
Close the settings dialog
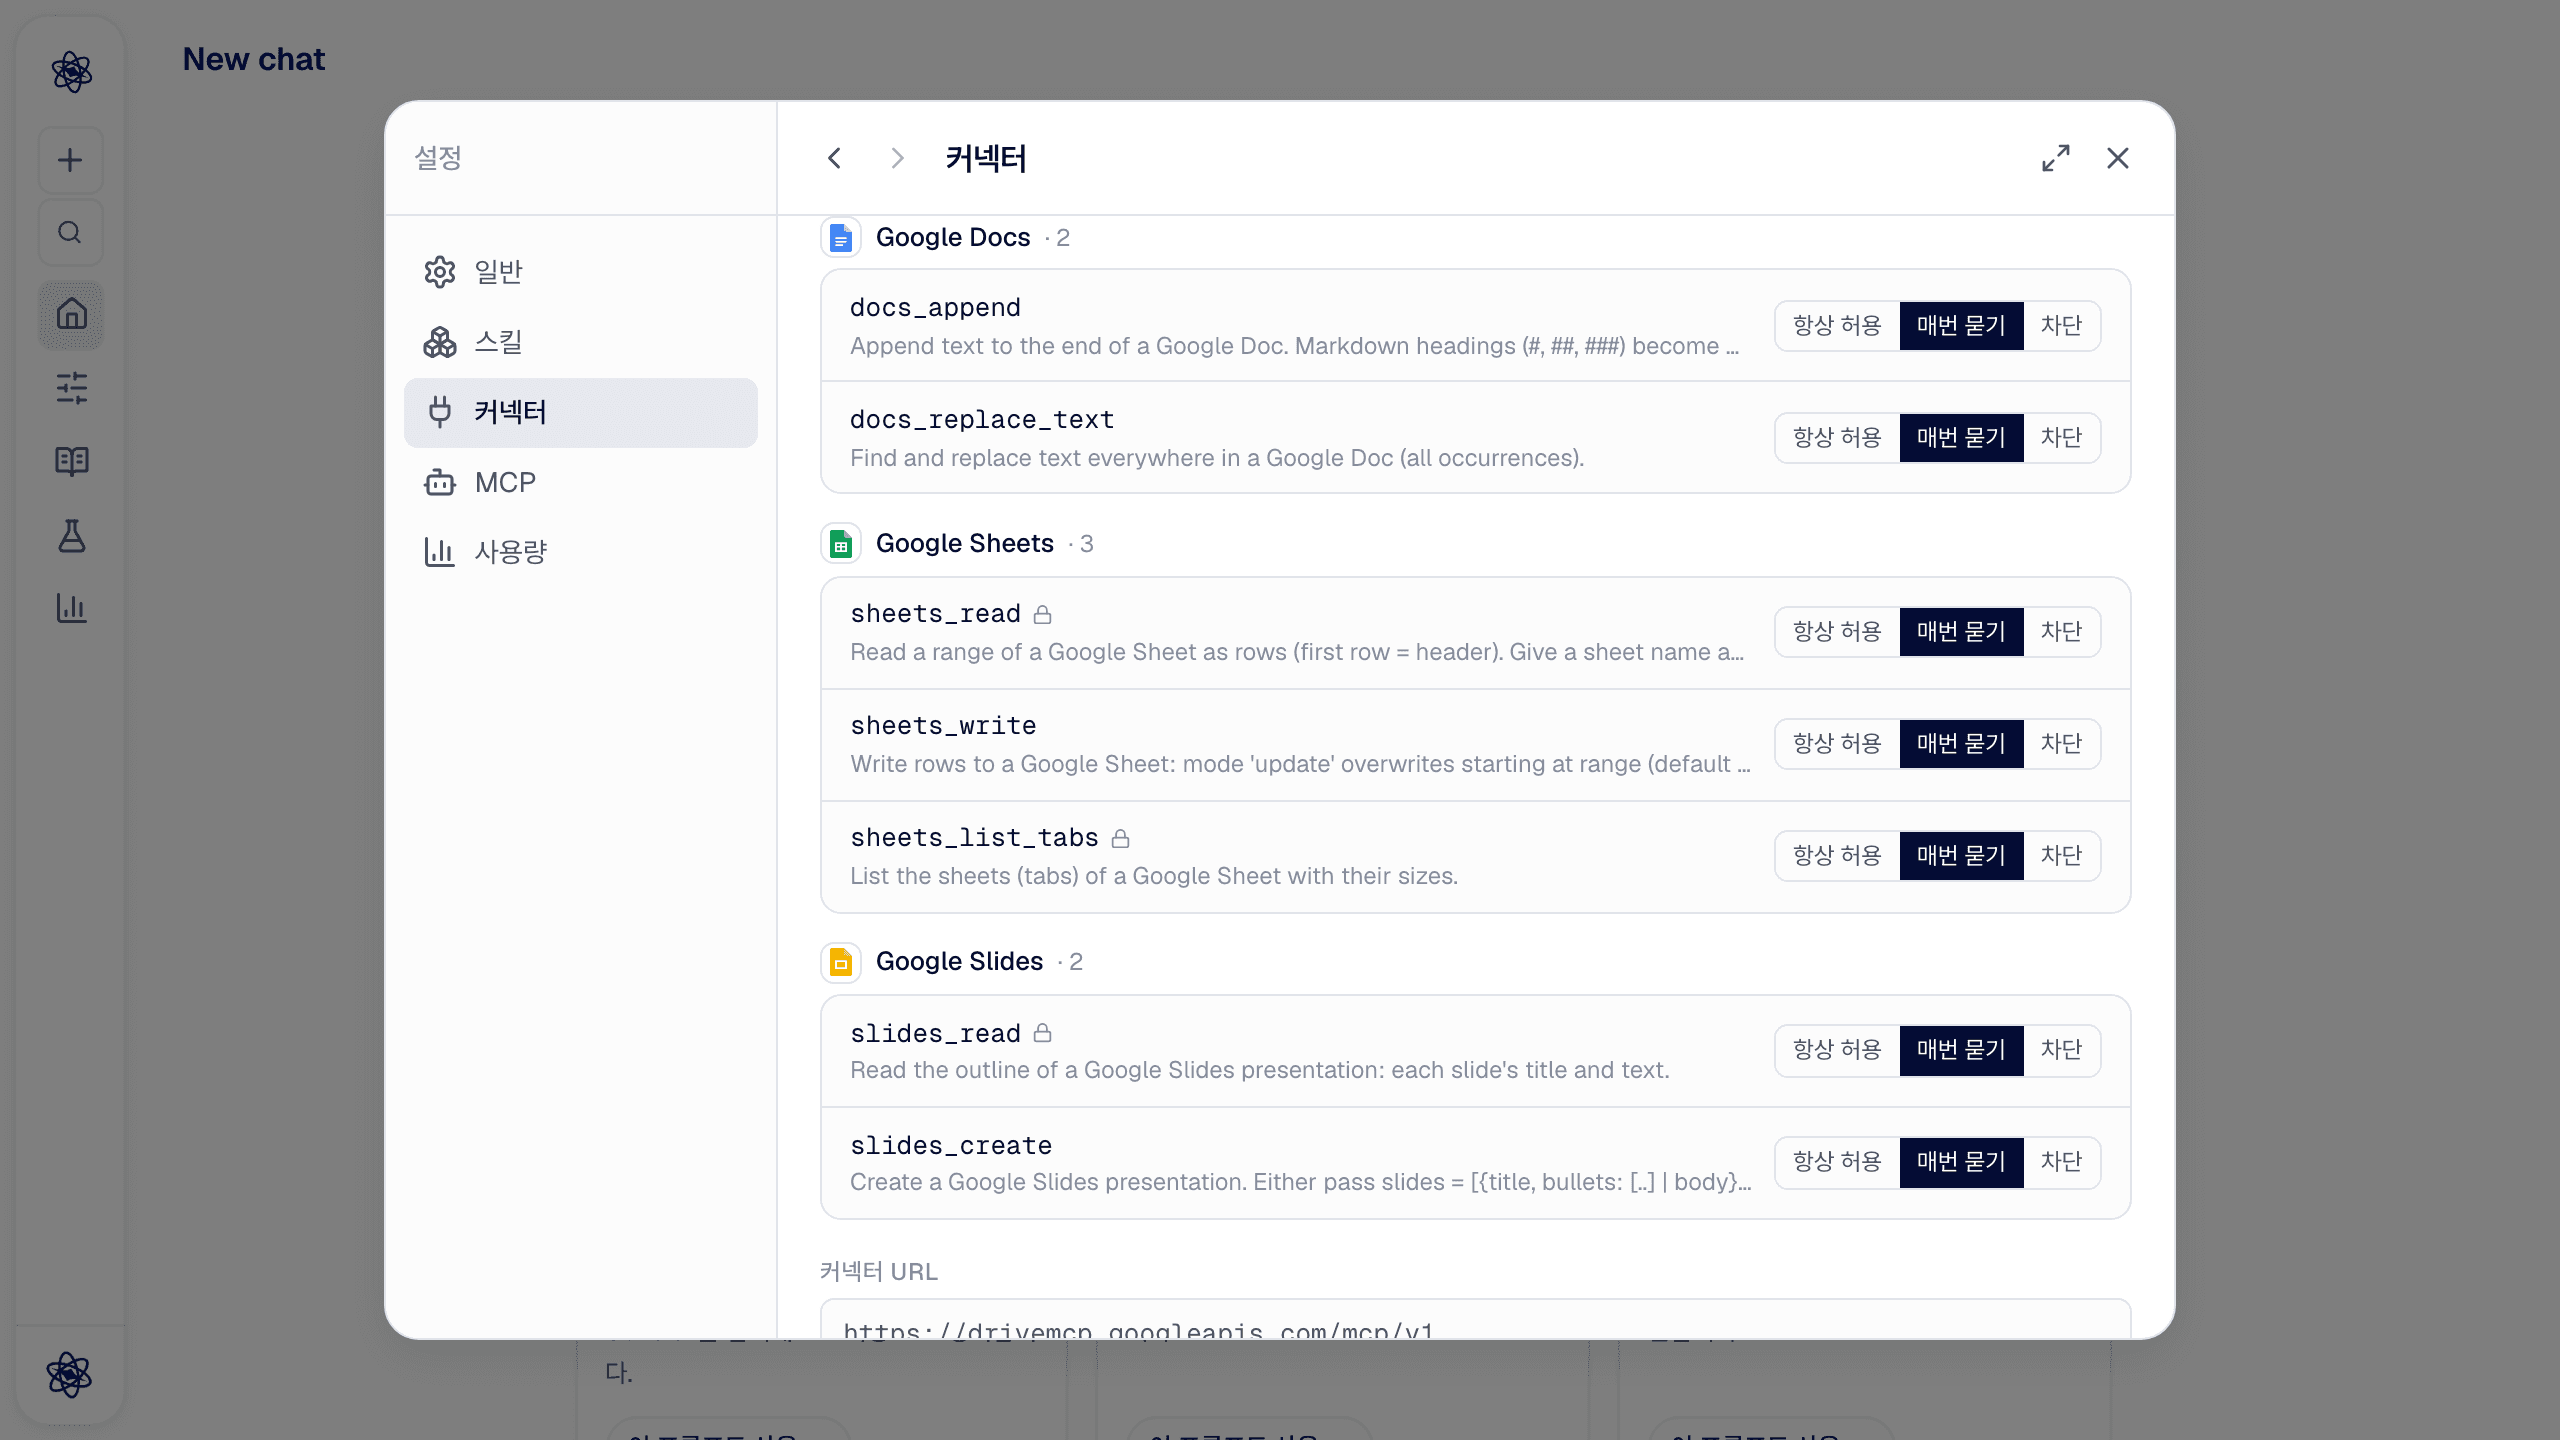[2118, 158]
